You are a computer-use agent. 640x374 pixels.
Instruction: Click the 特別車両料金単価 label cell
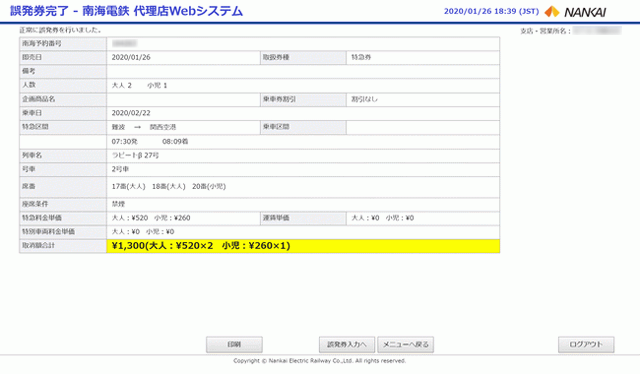[x=63, y=232]
